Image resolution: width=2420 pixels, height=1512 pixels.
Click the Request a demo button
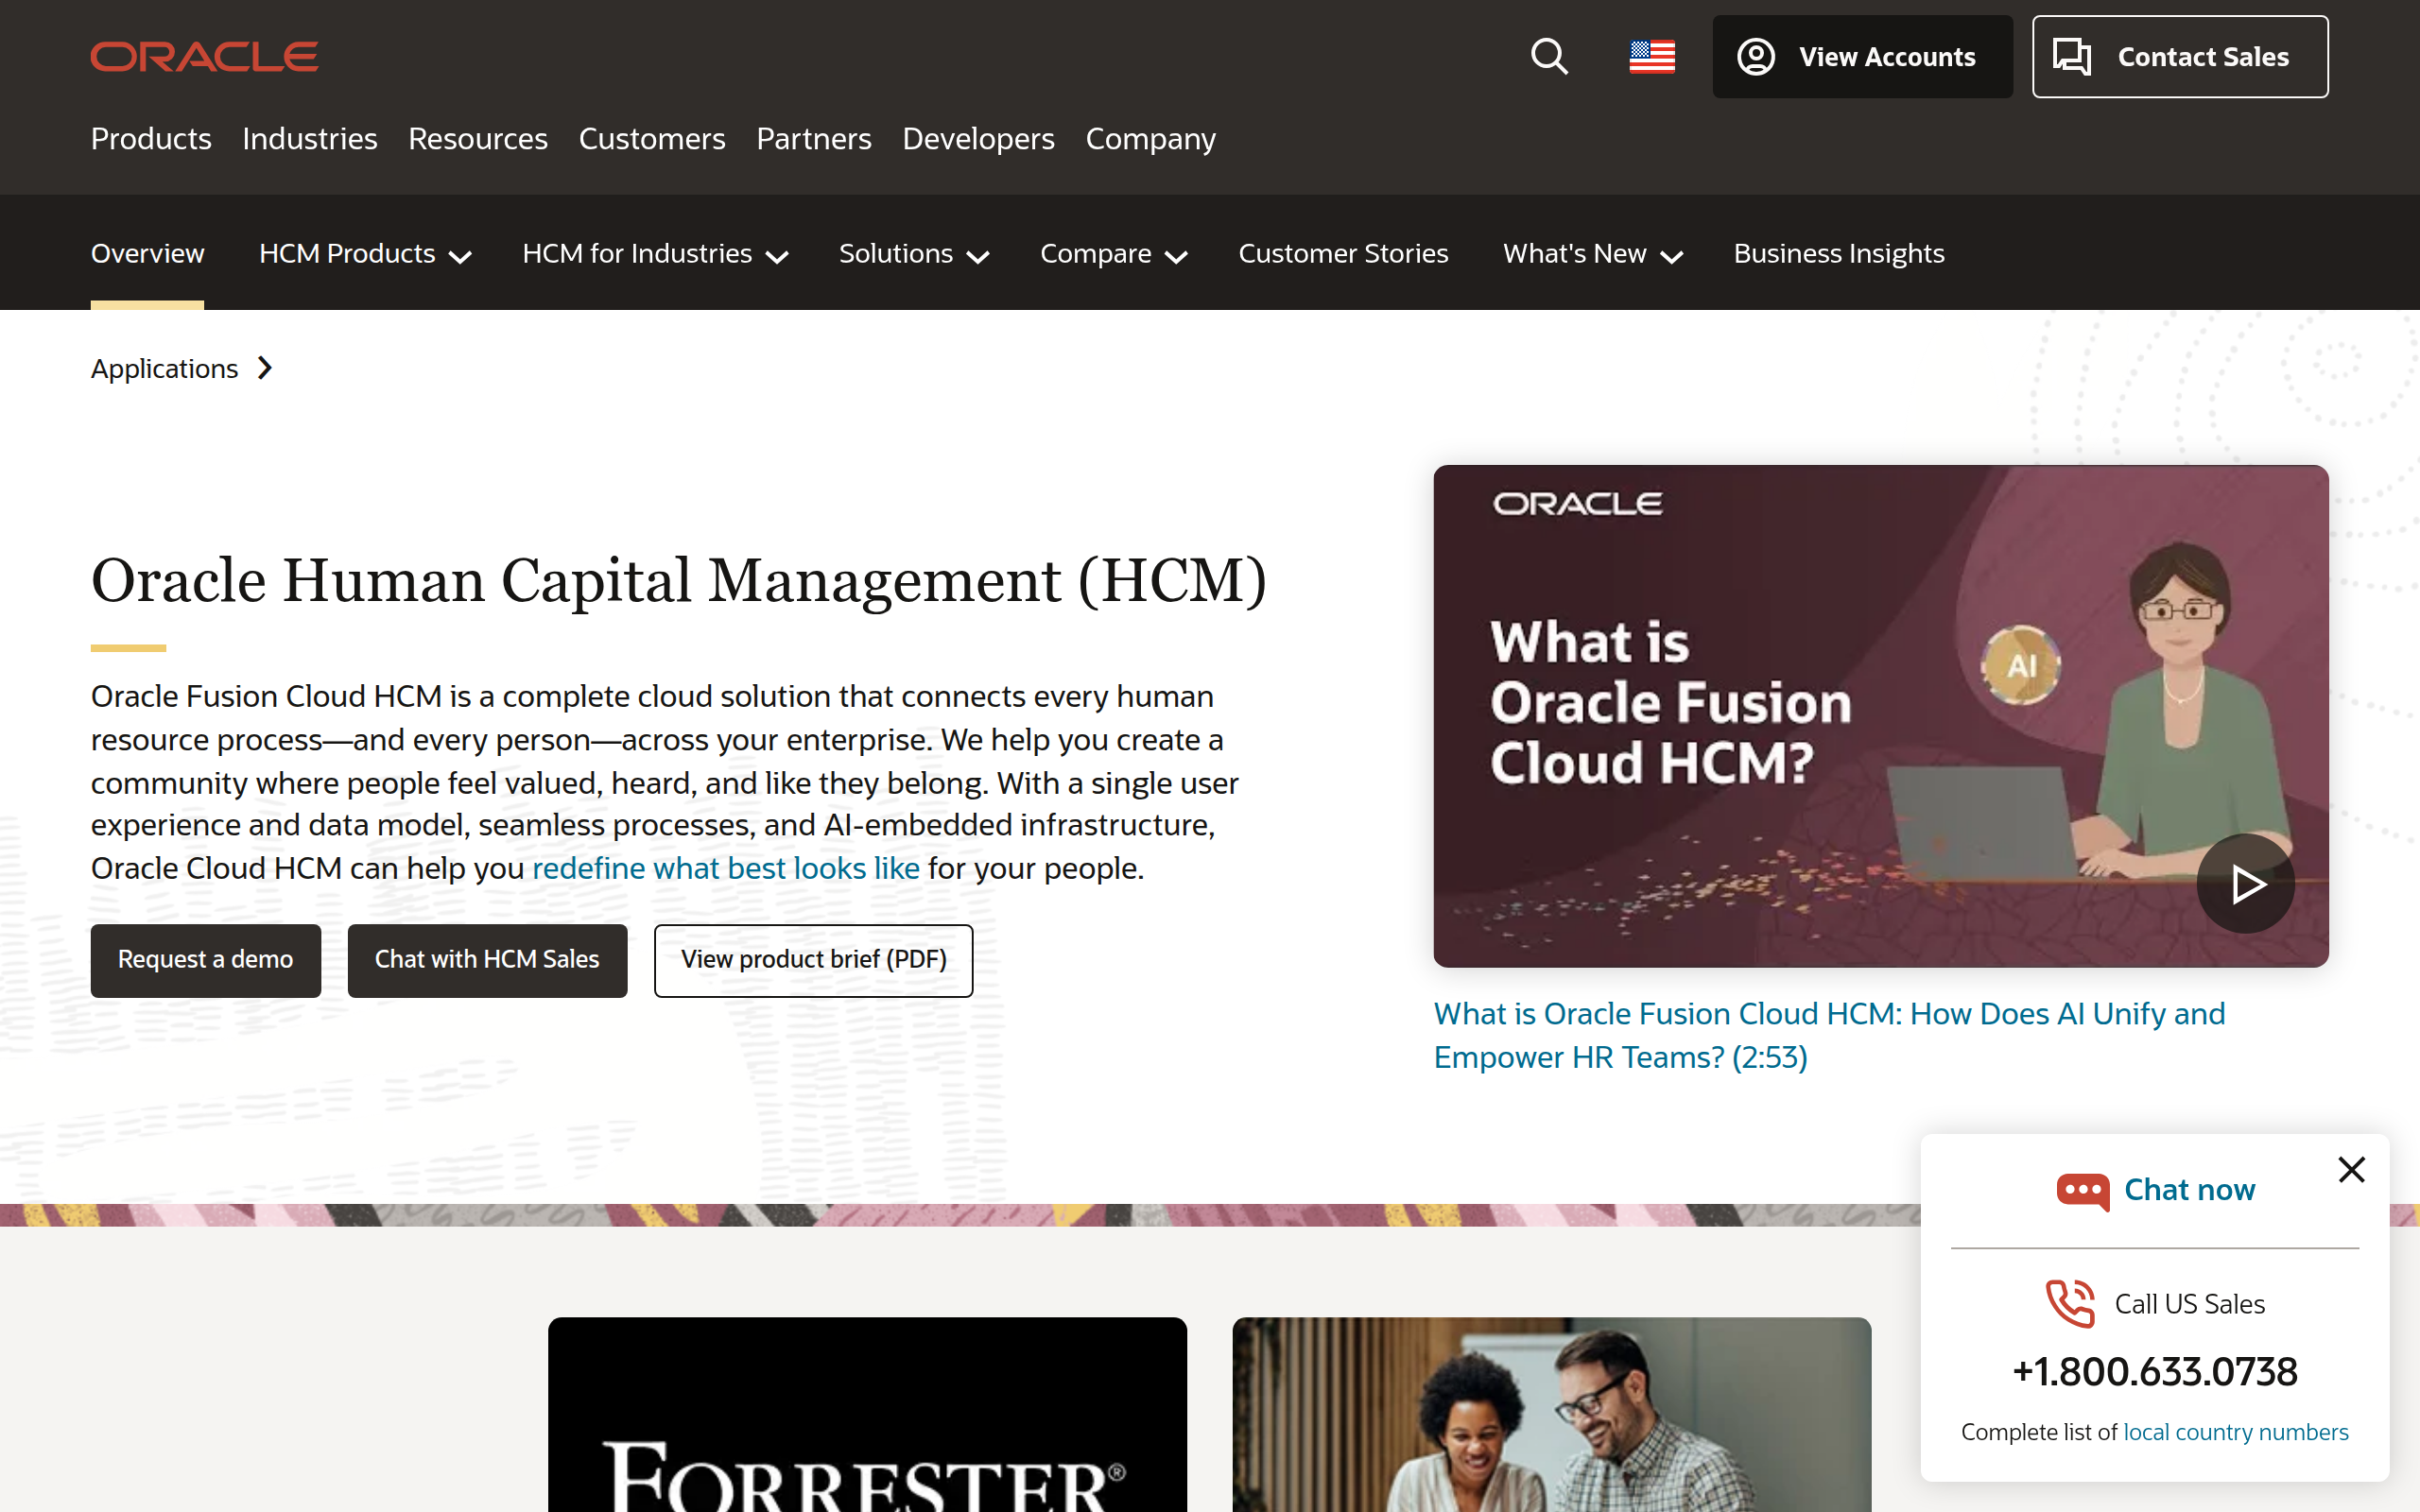[205, 960]
